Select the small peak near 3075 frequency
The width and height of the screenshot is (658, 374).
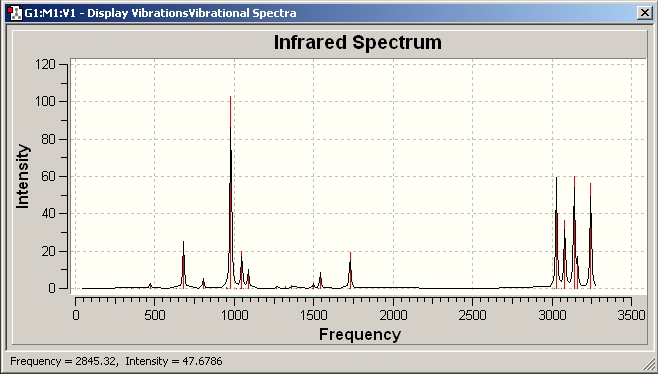(564, 254)
